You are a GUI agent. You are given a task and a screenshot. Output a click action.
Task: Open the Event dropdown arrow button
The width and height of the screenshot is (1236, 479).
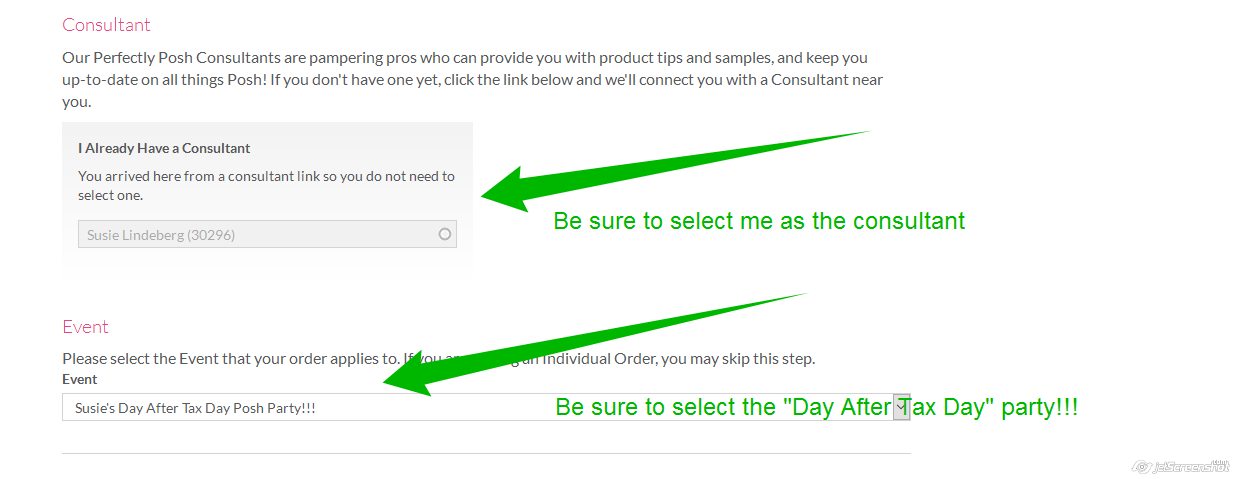click(901, 407)
